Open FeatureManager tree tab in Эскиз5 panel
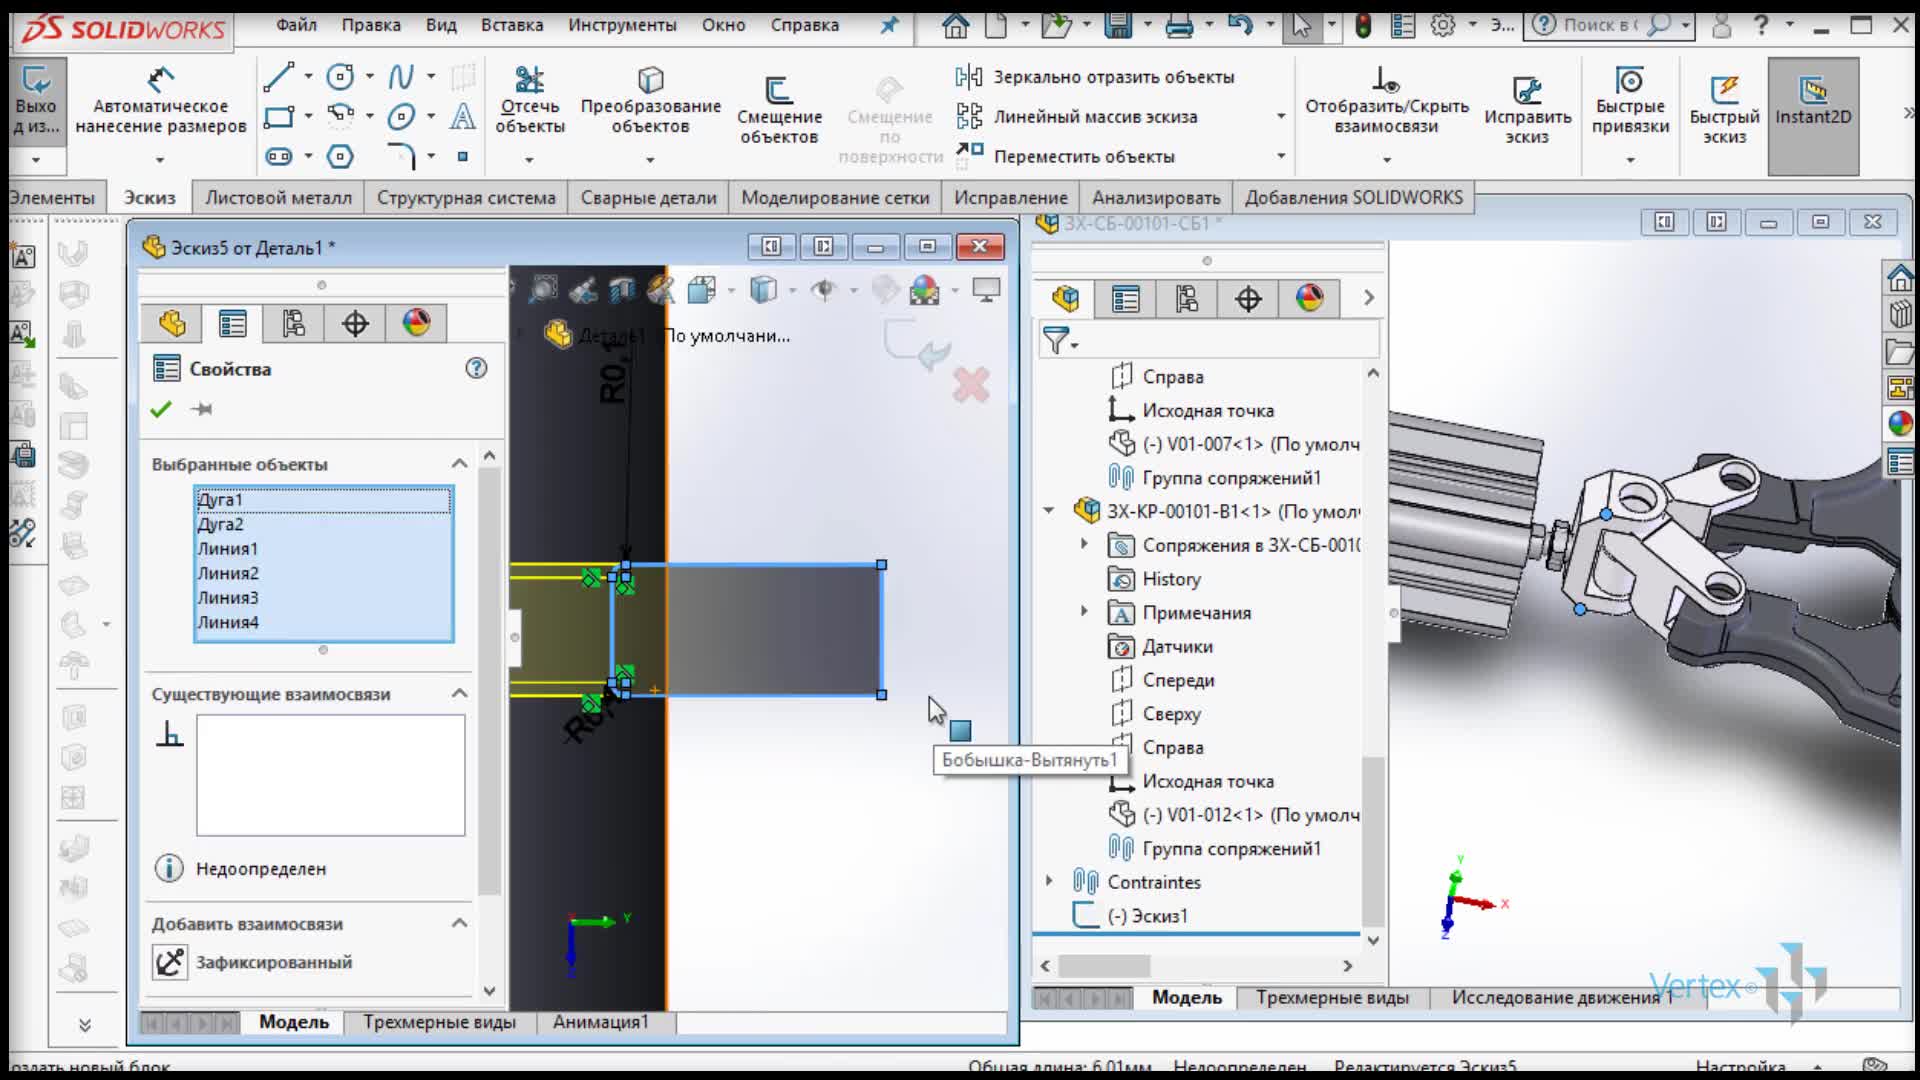Viewport: 1920px width, 1080px height. [x=171, y=323]
